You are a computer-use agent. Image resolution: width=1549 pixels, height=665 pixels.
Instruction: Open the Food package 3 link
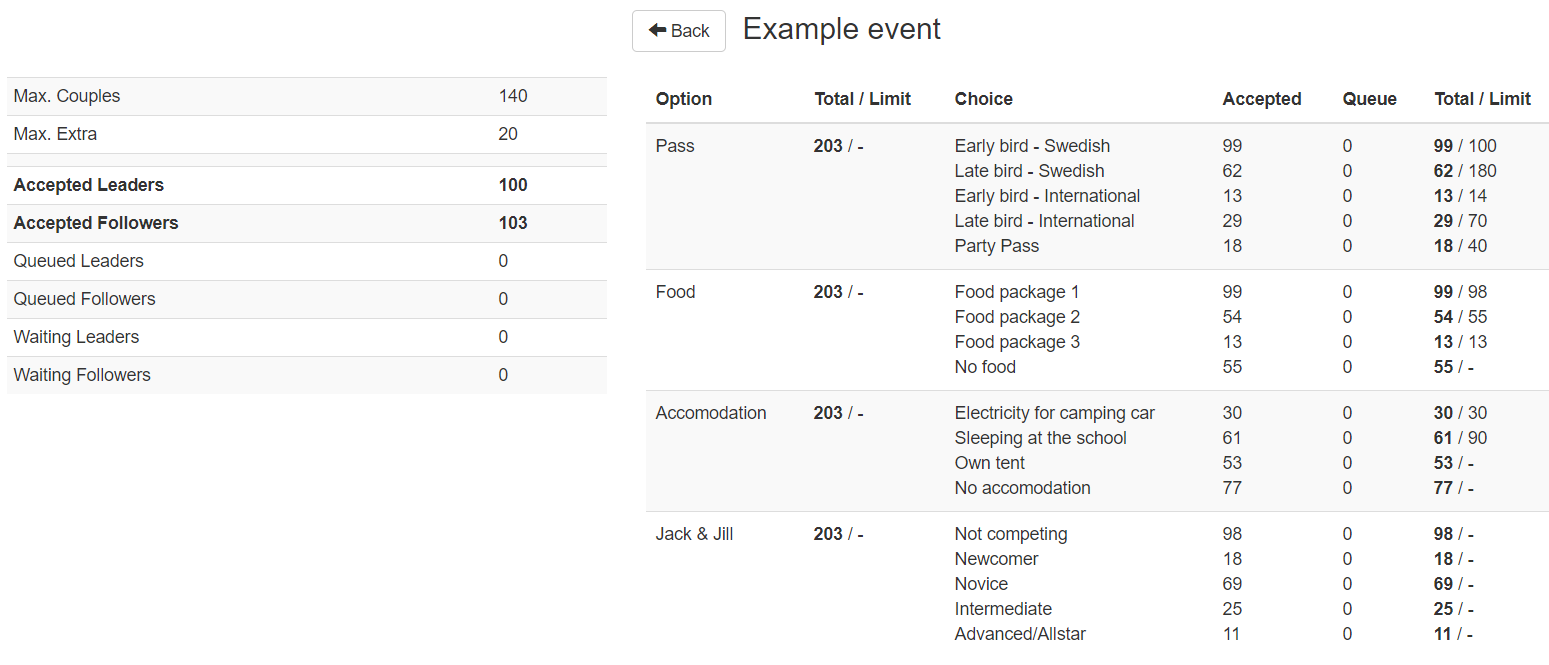[x=1017, y=342]
